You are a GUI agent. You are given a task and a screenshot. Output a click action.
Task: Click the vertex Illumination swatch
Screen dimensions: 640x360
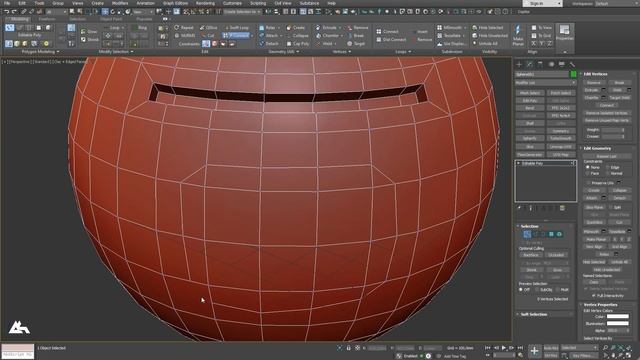[x=618, y=323]
